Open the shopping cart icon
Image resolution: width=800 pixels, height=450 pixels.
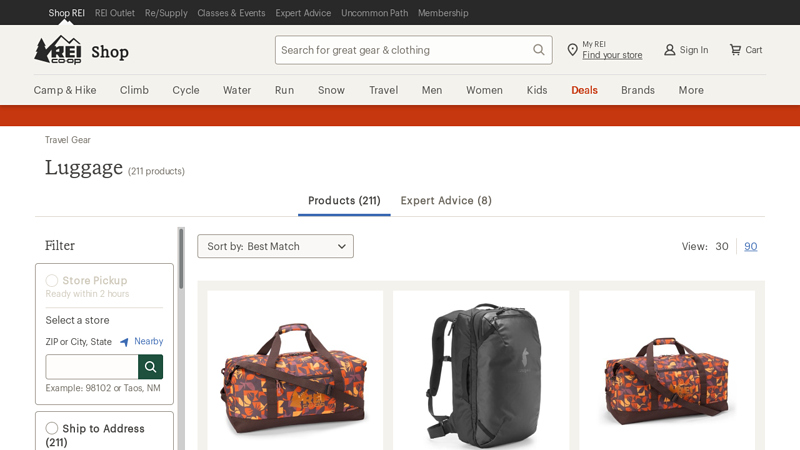[x=735, y=50]
